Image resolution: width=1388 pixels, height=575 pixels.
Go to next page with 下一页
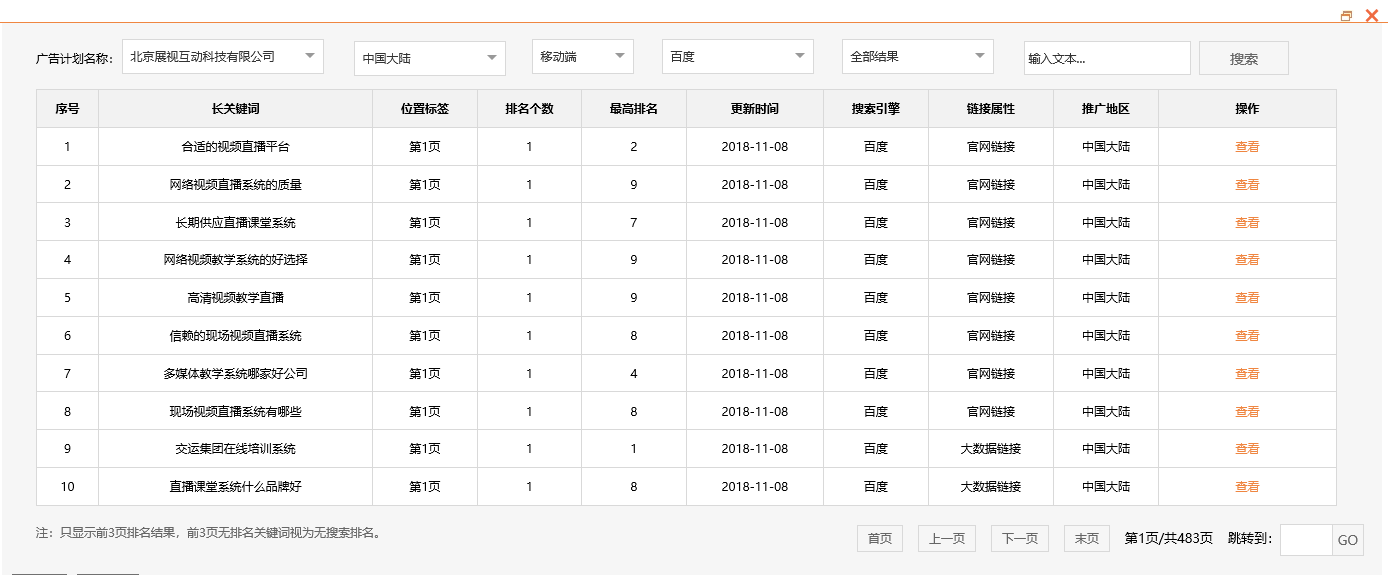coord(1020,538)
